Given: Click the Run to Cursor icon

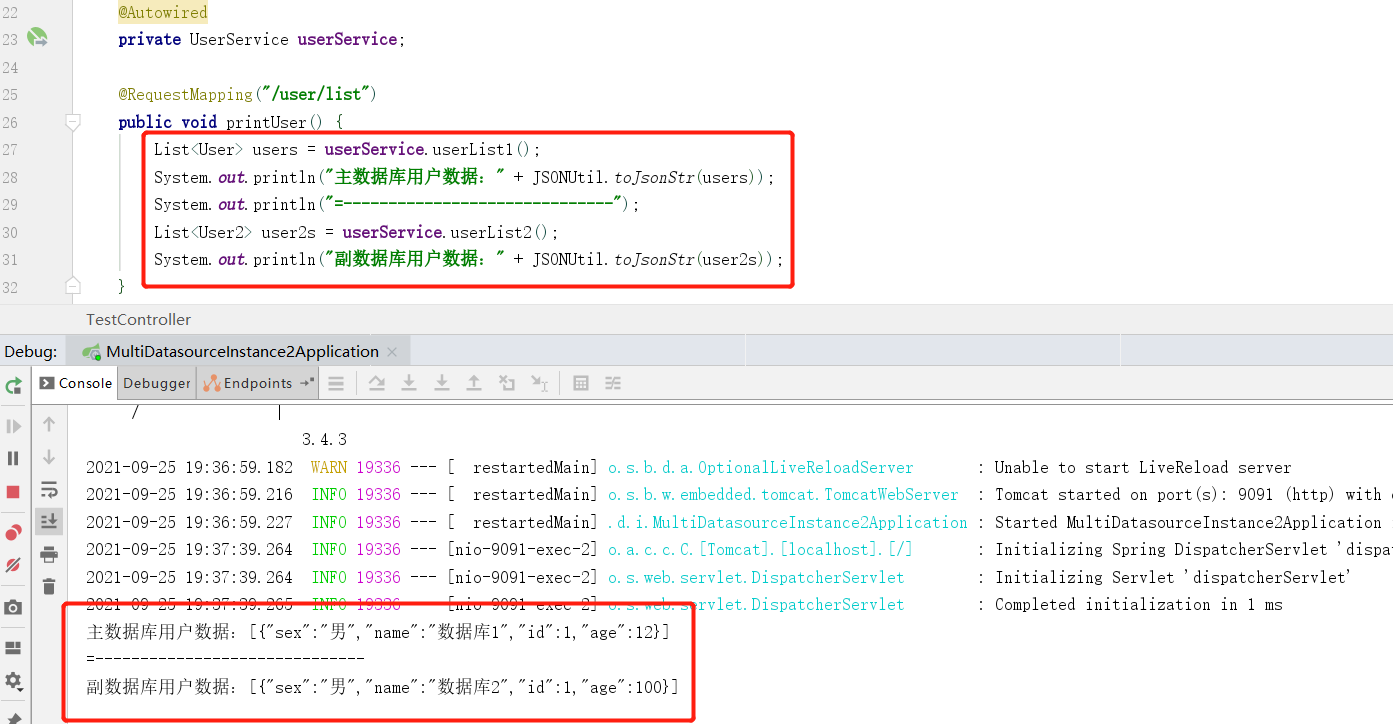Looking at the screenshot, I should click(539, 383).
